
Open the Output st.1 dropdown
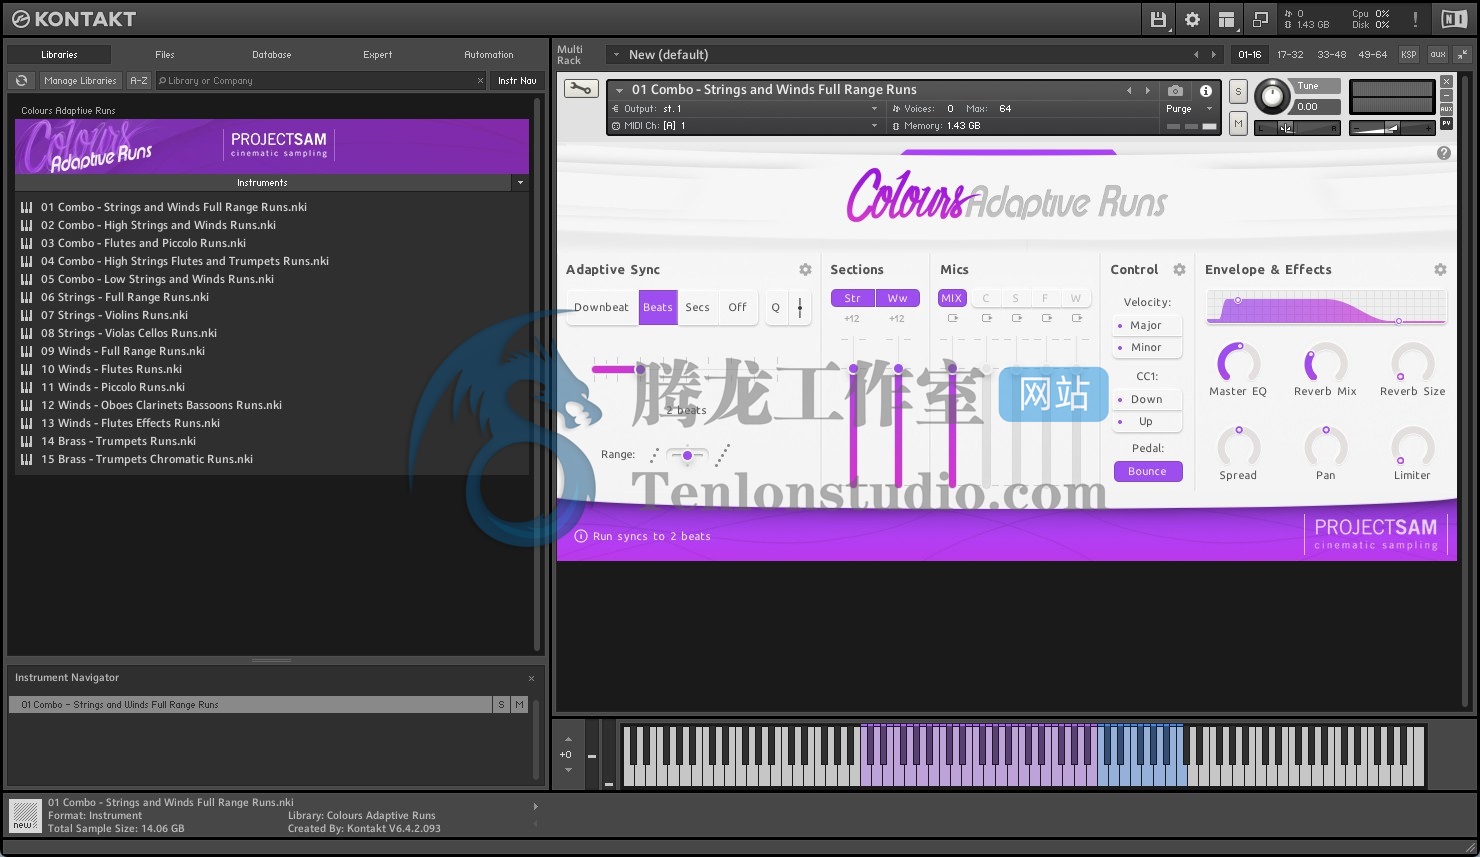point(745,109)
